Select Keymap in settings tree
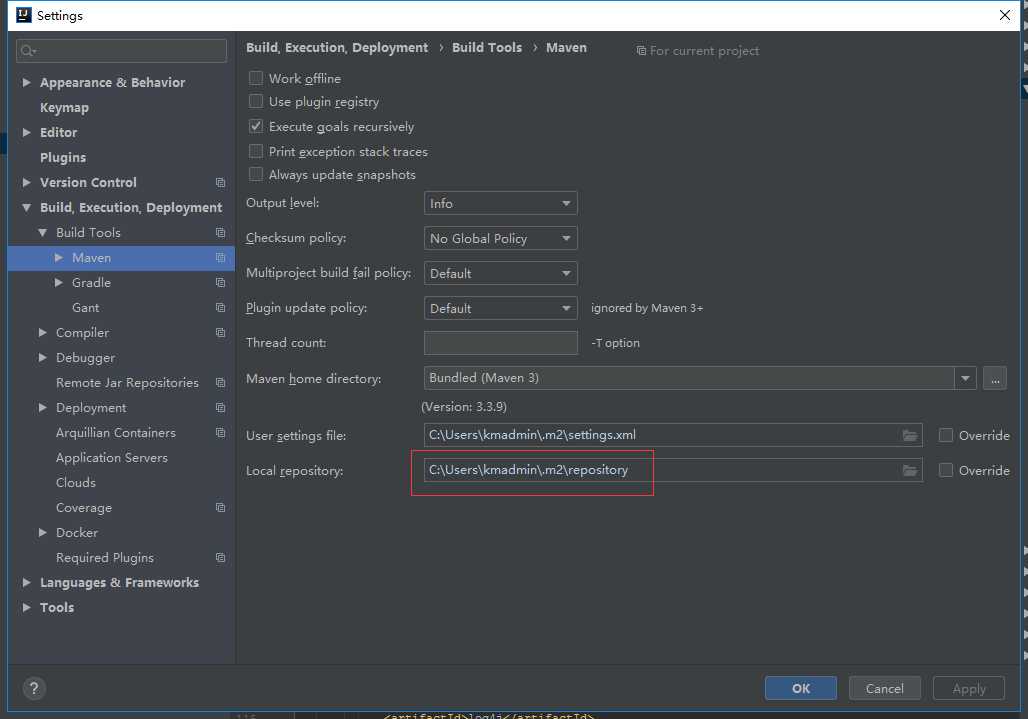 pyautogui.click(x=64, y=107)
